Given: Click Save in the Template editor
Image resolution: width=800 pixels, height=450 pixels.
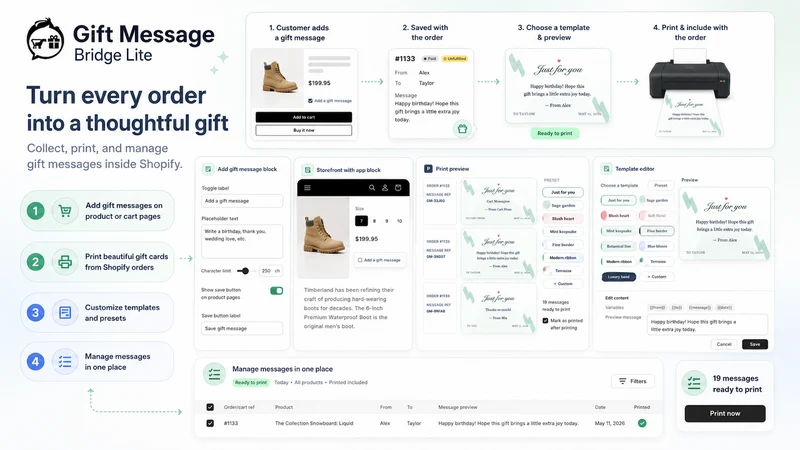Looking at the screenshot, I should tap(755, 344).
